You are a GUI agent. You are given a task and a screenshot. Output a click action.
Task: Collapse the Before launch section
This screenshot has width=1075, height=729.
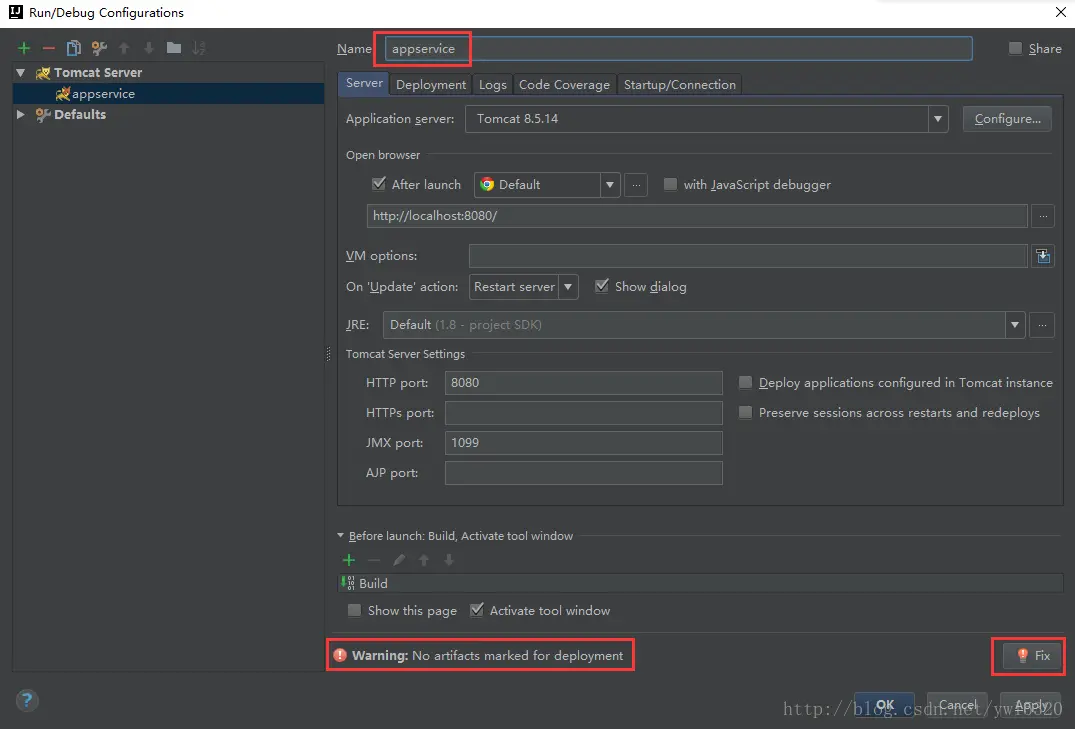(x=341, y=536)
